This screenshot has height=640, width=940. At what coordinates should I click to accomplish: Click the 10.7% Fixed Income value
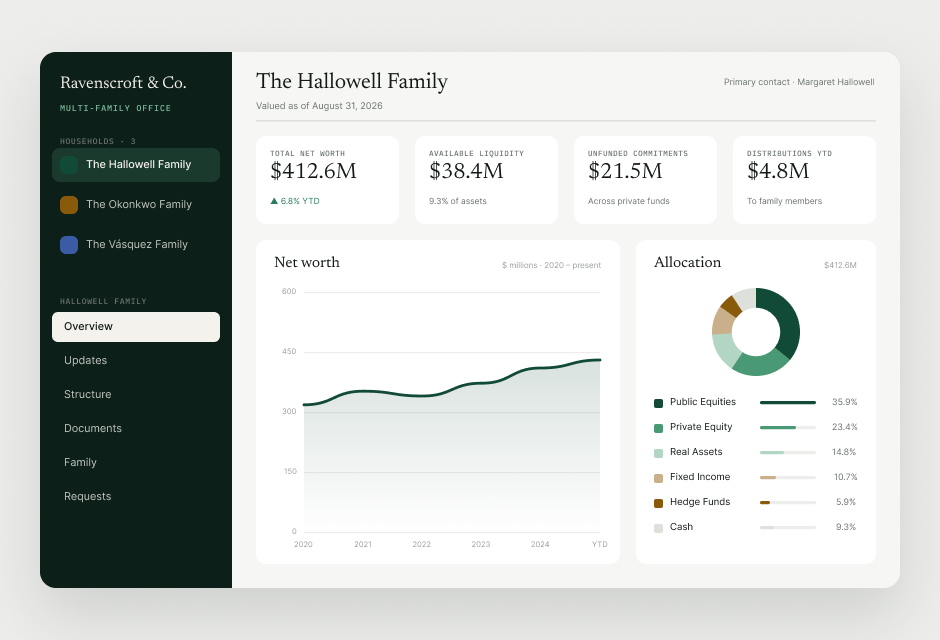coord(846,478)
